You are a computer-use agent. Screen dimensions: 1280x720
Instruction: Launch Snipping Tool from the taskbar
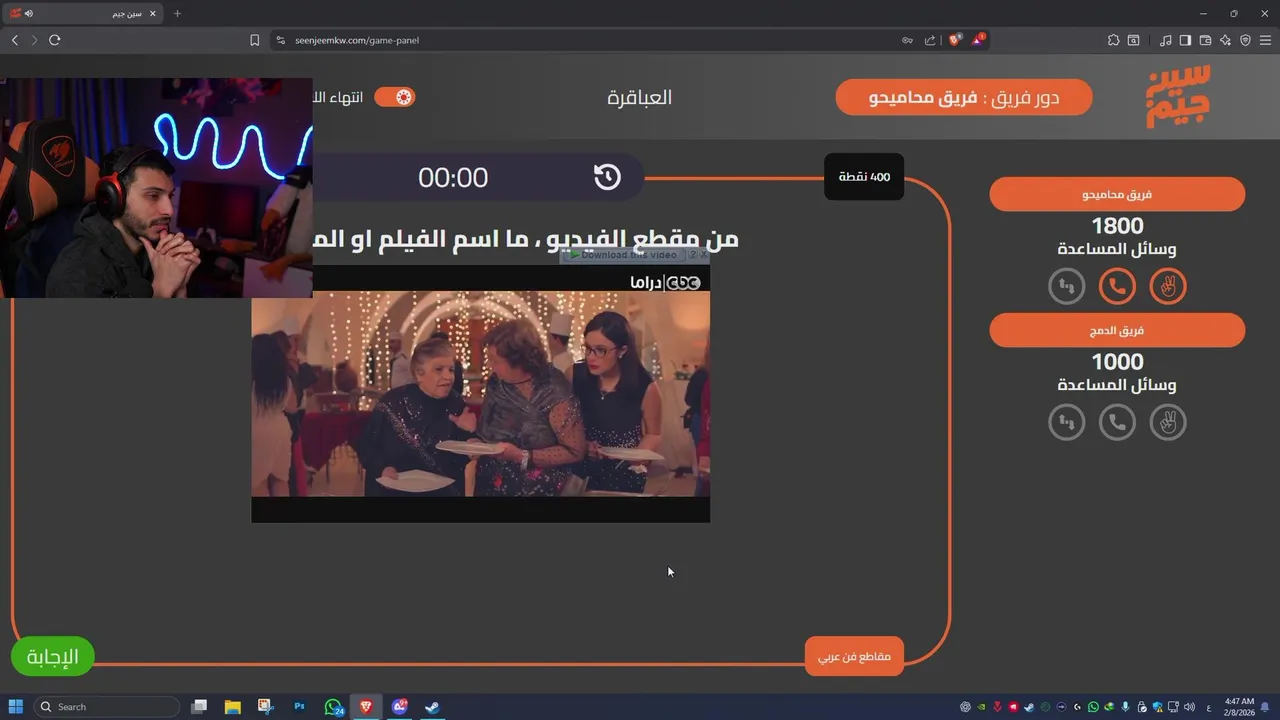[265, 707]
